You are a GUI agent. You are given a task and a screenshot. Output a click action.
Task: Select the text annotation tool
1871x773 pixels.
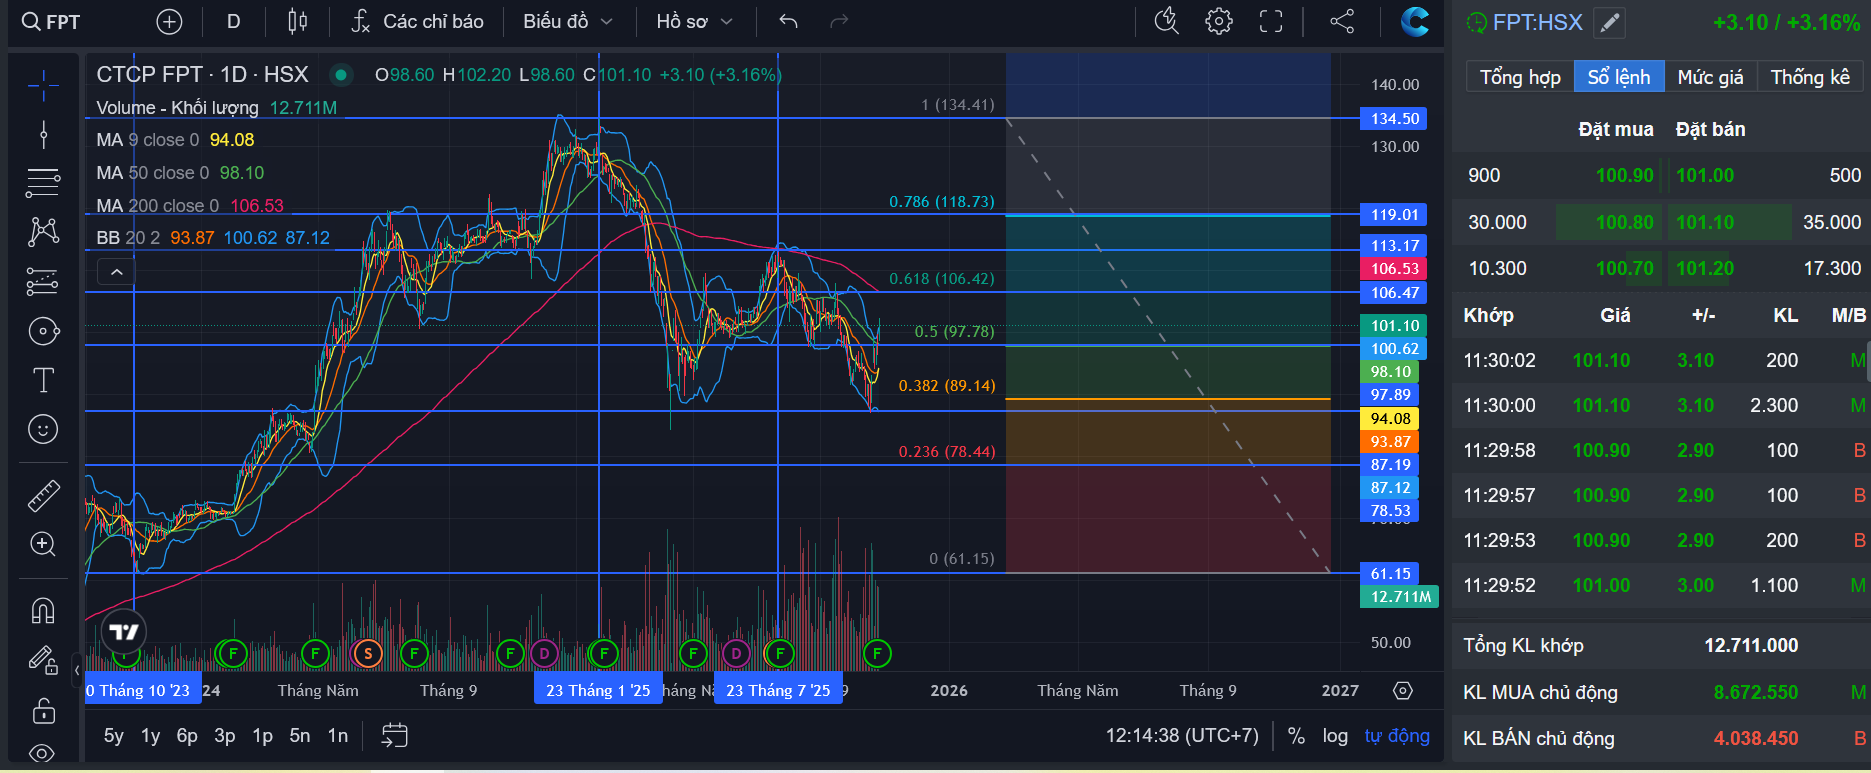click(x=43, y=380)
